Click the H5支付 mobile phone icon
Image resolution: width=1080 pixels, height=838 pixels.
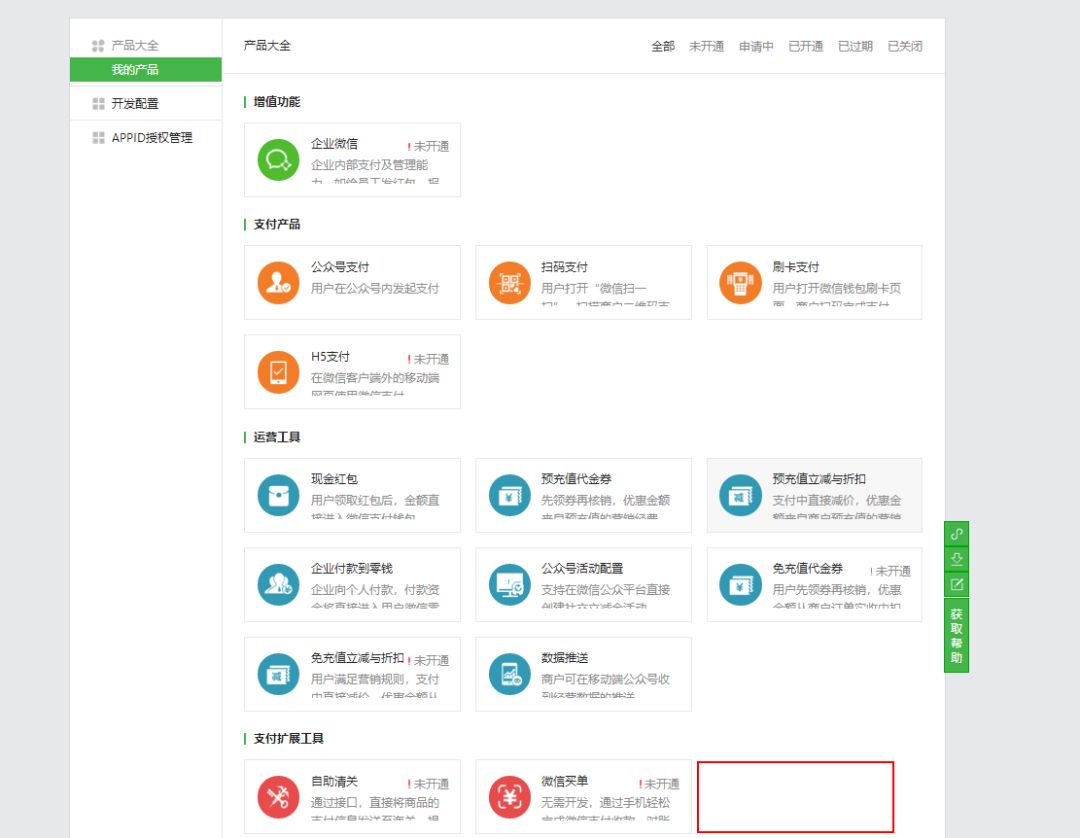pos(278,372)
